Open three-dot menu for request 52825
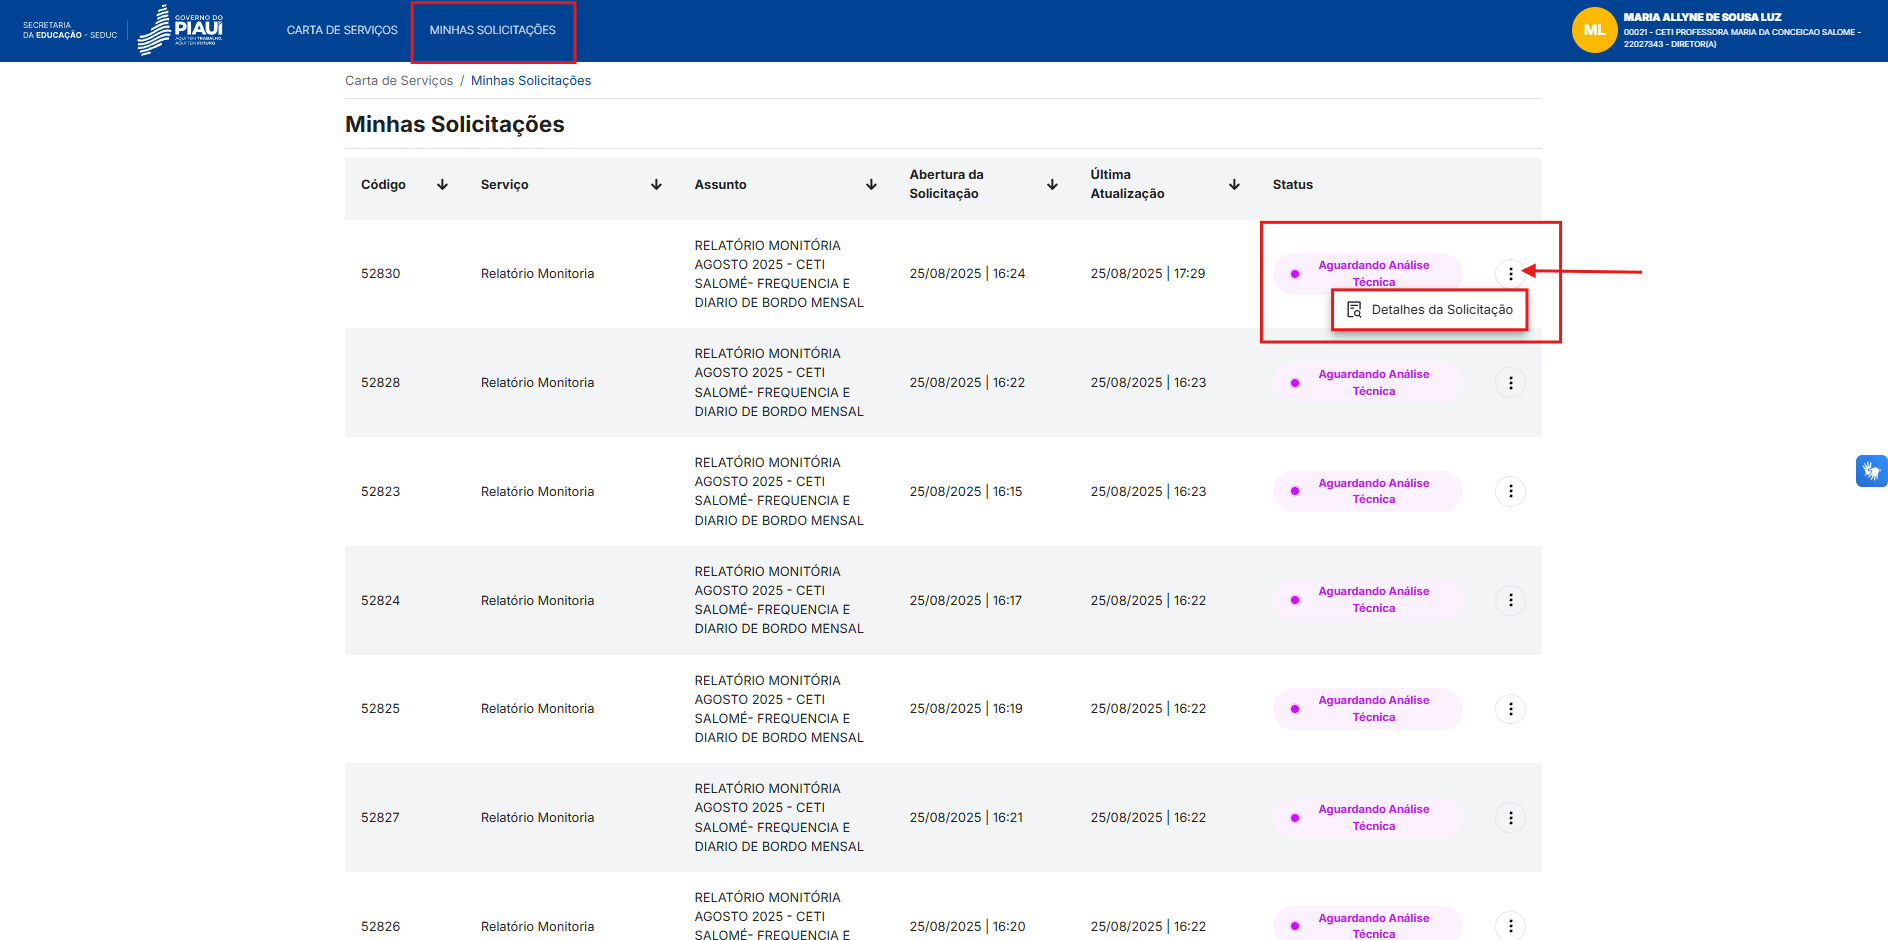The width and height of the screenshot is (1888, 940). pos(1510,709)
